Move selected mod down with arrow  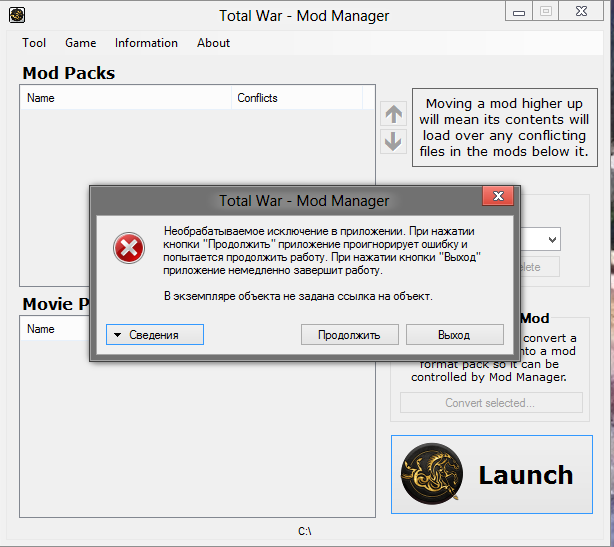394,141
